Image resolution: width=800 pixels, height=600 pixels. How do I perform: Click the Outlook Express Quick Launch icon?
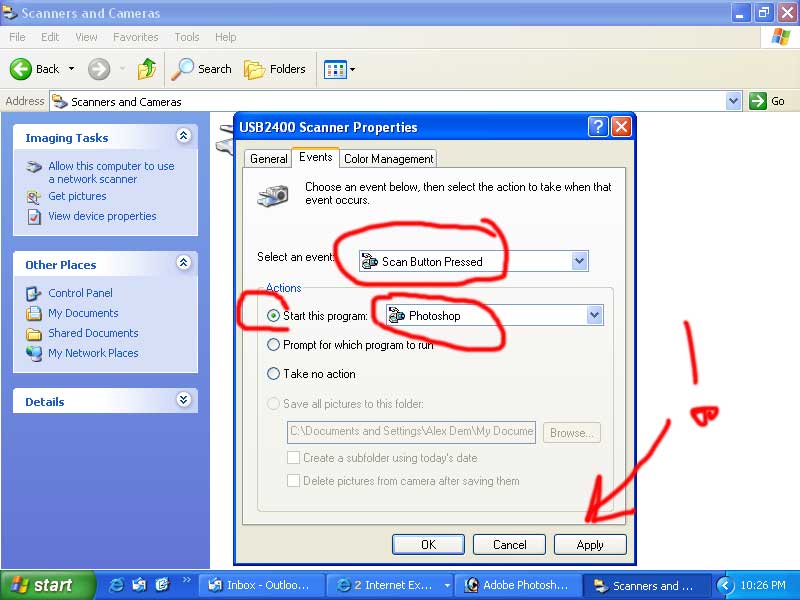point(139,585)
